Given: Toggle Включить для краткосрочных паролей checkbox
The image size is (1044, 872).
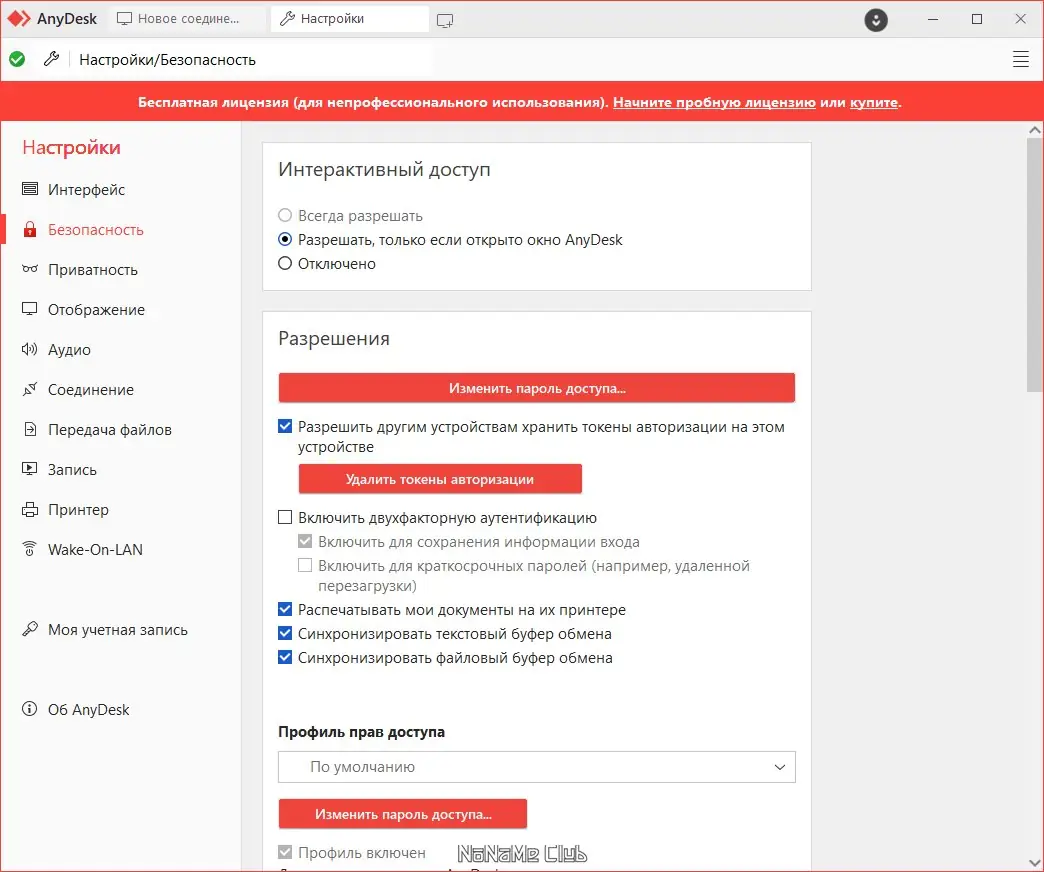Looking at the screenshot, I should [305, 565].
